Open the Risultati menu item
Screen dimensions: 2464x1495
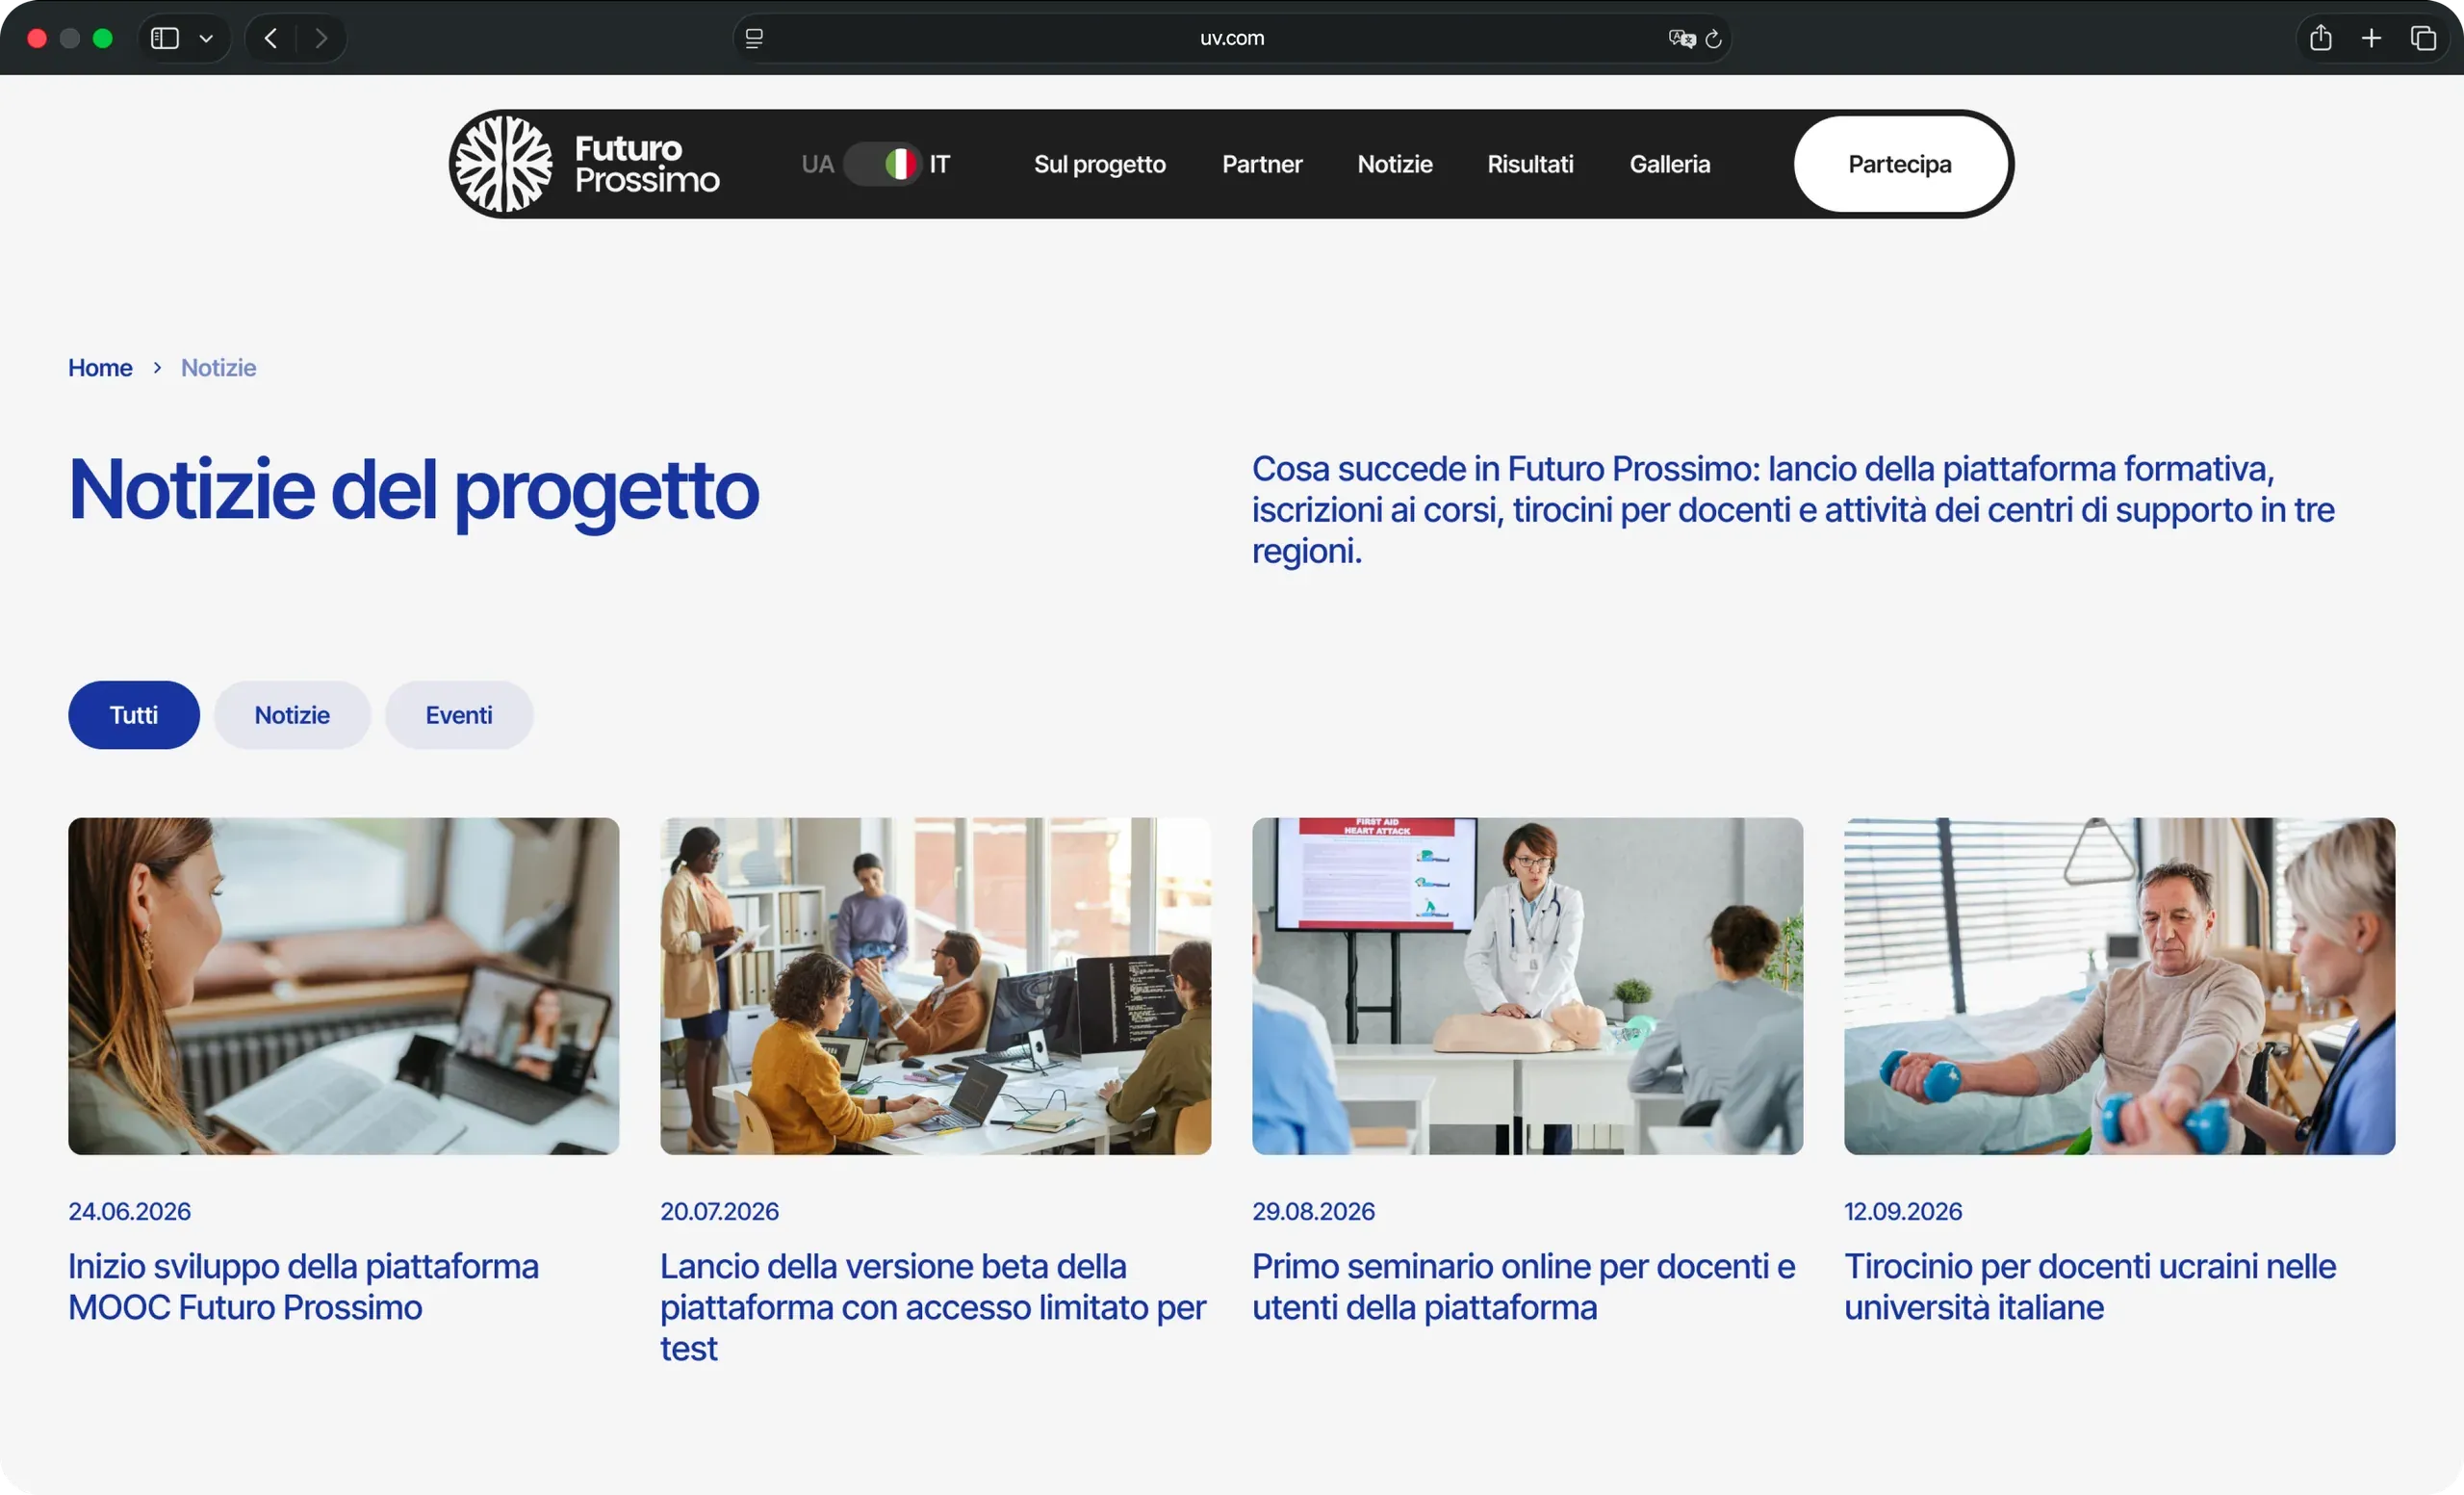[x=1530, y=164]
